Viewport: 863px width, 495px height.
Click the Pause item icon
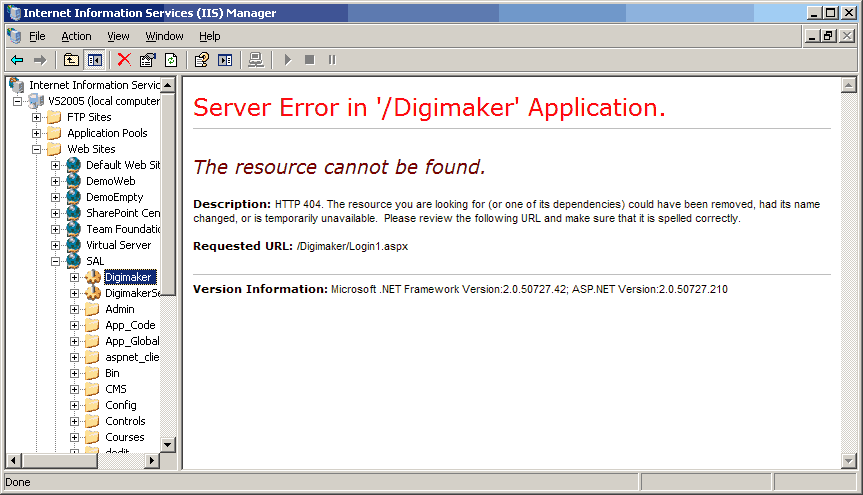[x=332, y=59]
